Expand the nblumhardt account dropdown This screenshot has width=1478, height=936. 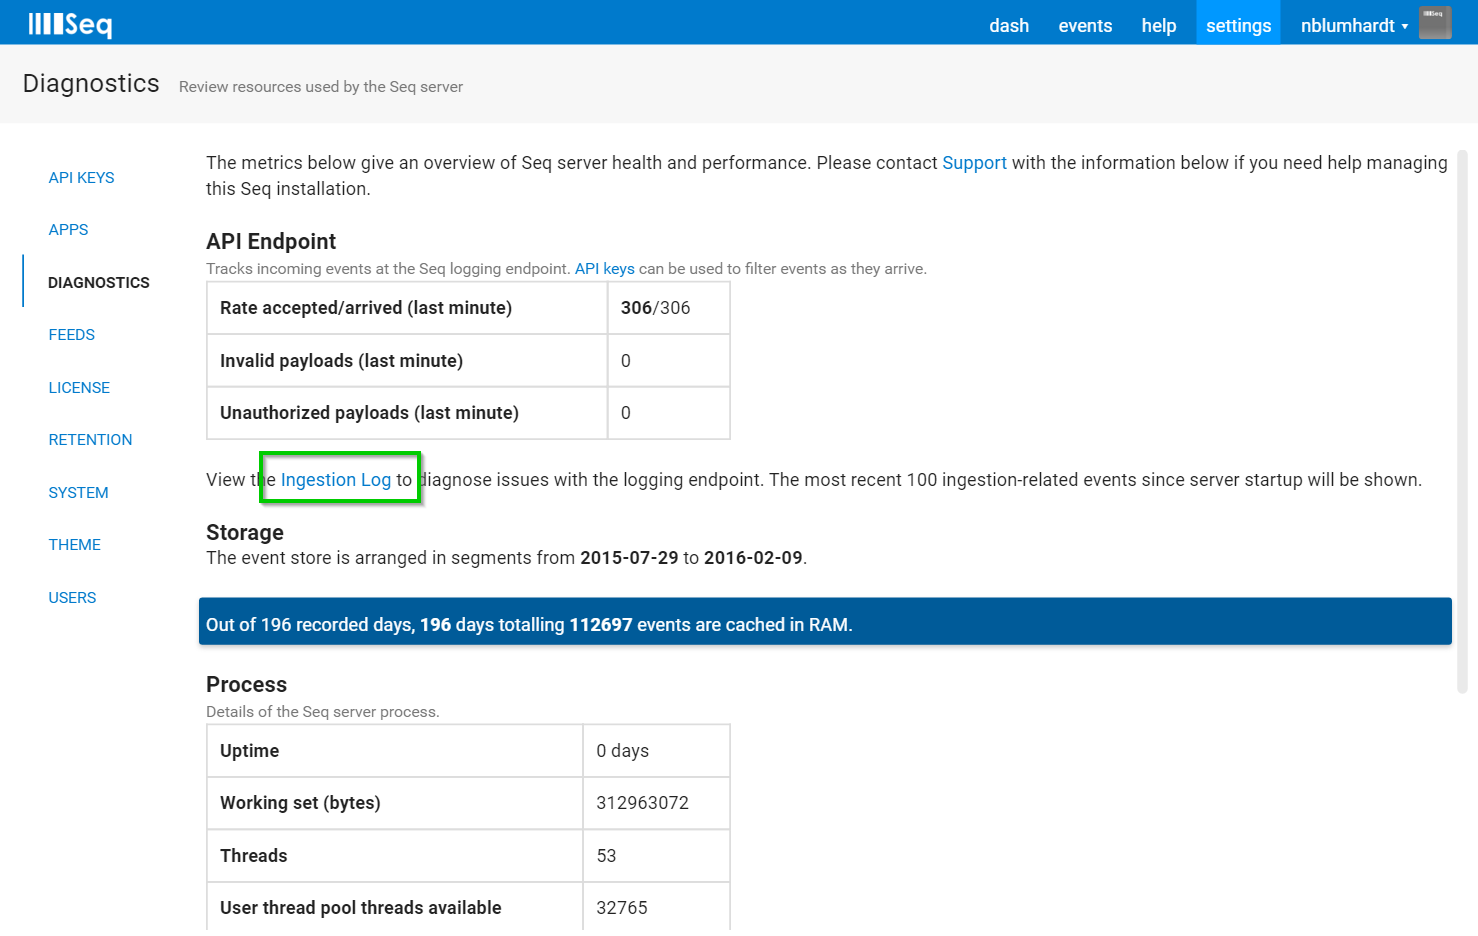(x=1354, y=25)
